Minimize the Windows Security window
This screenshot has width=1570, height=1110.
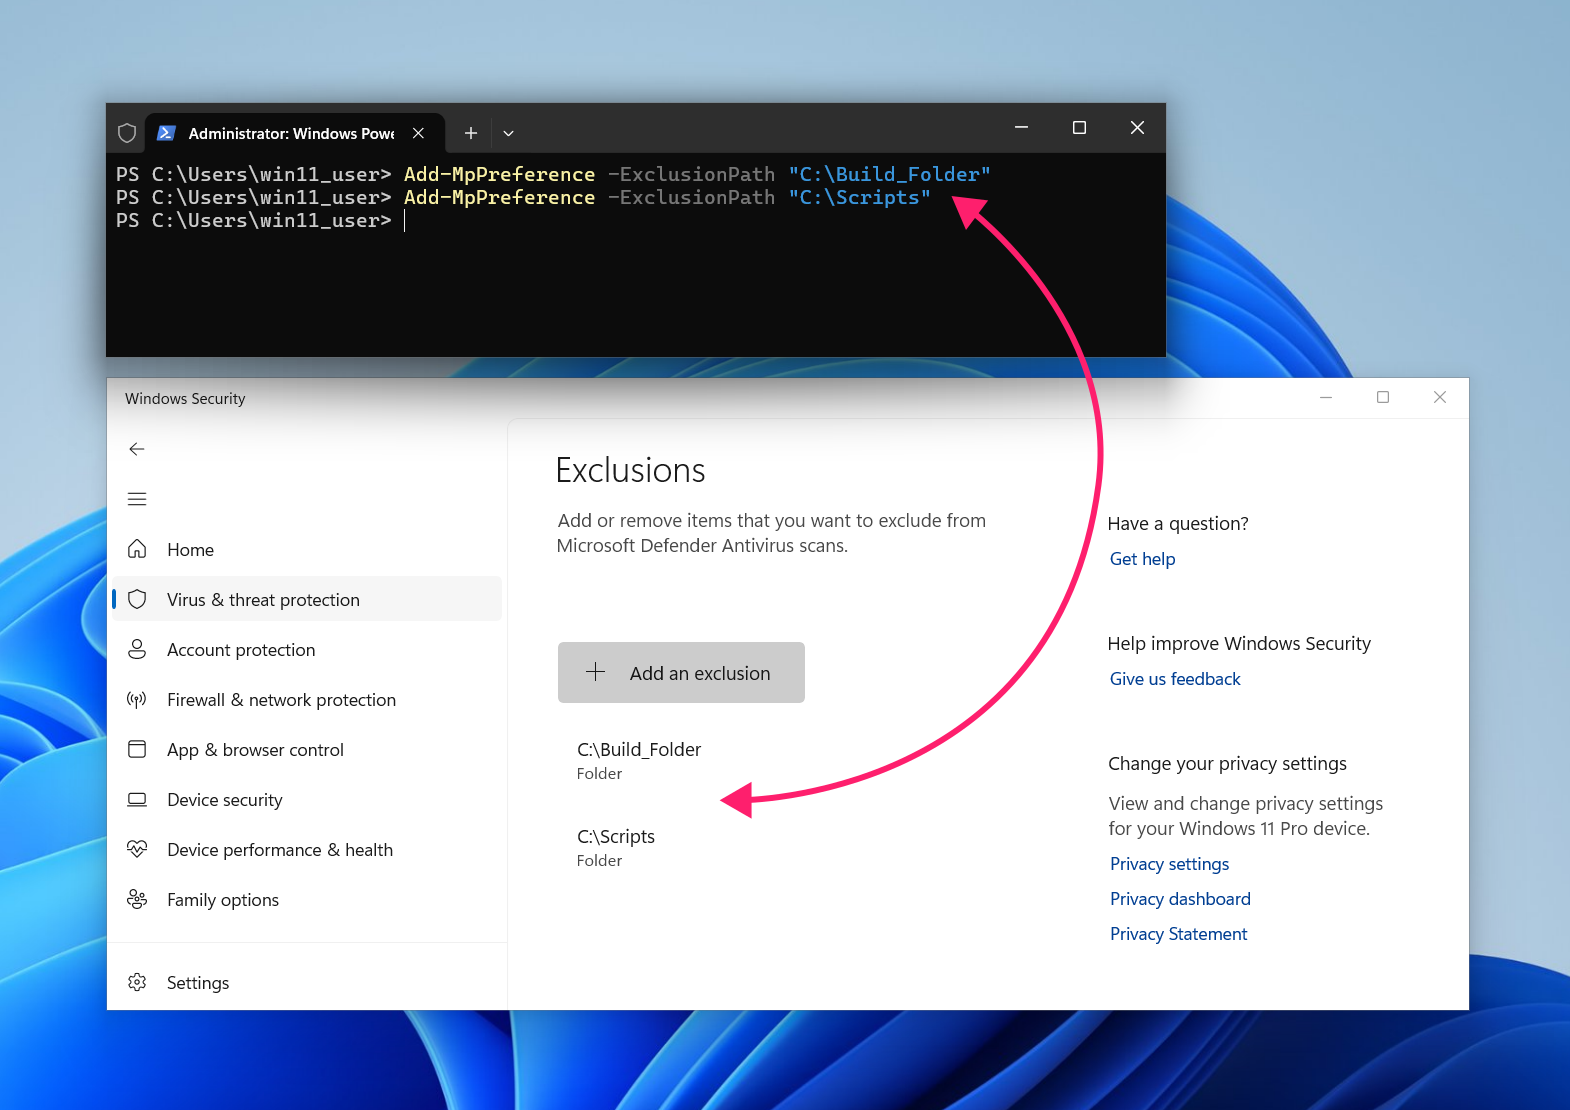coord(1326,397)
